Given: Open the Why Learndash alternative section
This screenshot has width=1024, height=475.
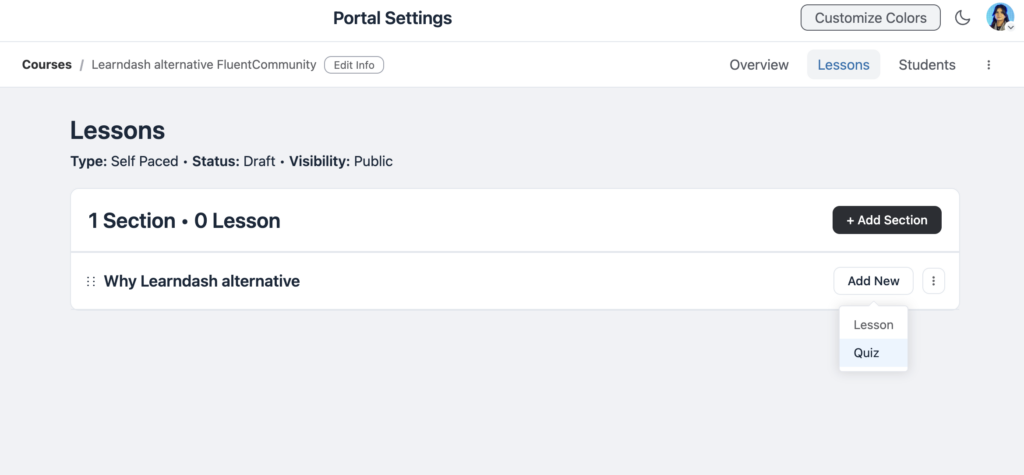Looking at the screenshot, I should pyautogui.click(x=202, y=282).
